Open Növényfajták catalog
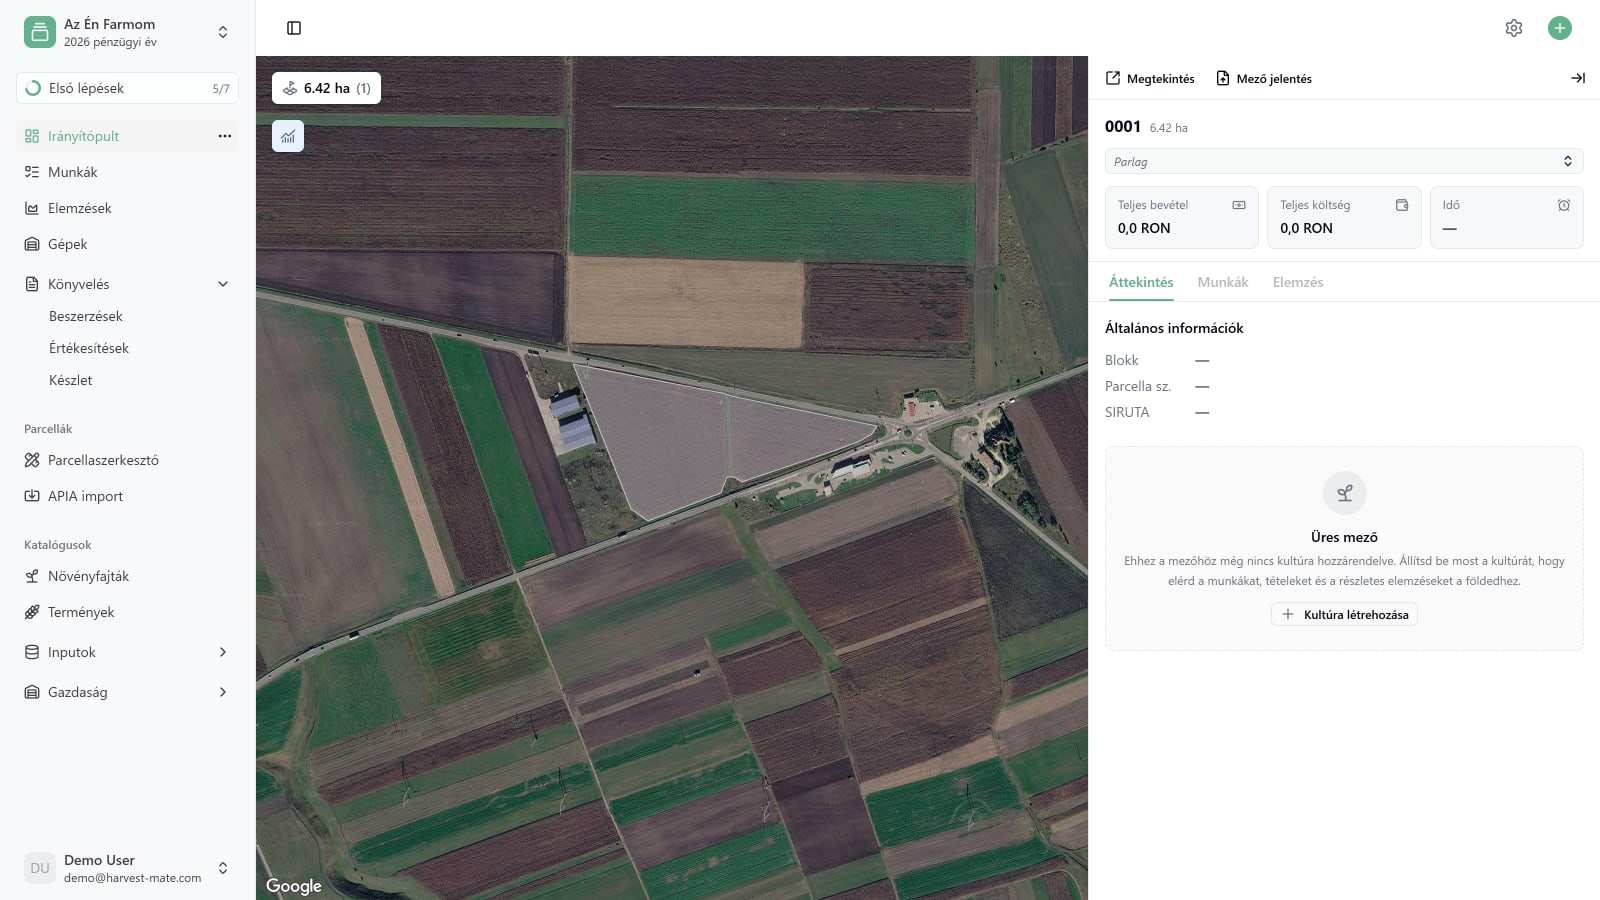 127,576
